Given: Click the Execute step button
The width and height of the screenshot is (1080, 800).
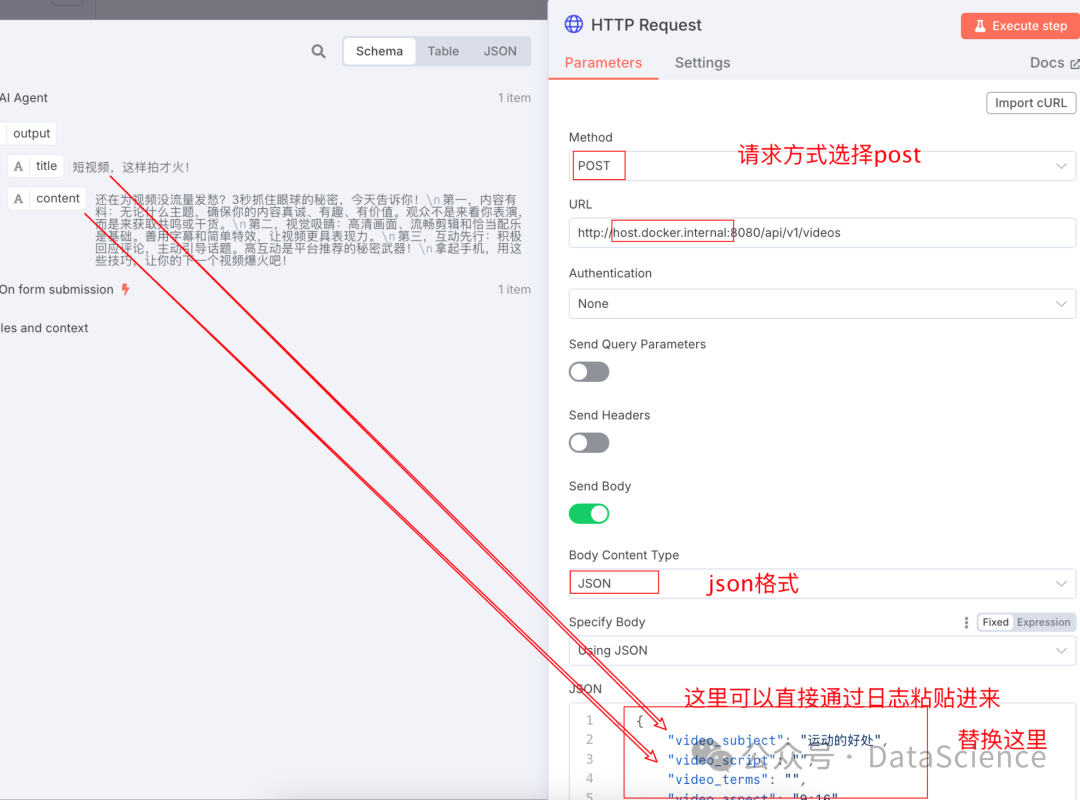Looking at the screenshot, I should click(x=1021, y=26).
